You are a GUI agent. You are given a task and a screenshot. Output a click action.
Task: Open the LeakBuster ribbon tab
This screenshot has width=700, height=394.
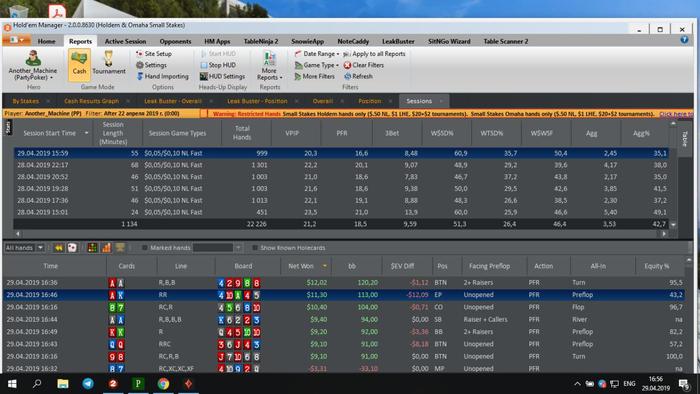[398, 41]
